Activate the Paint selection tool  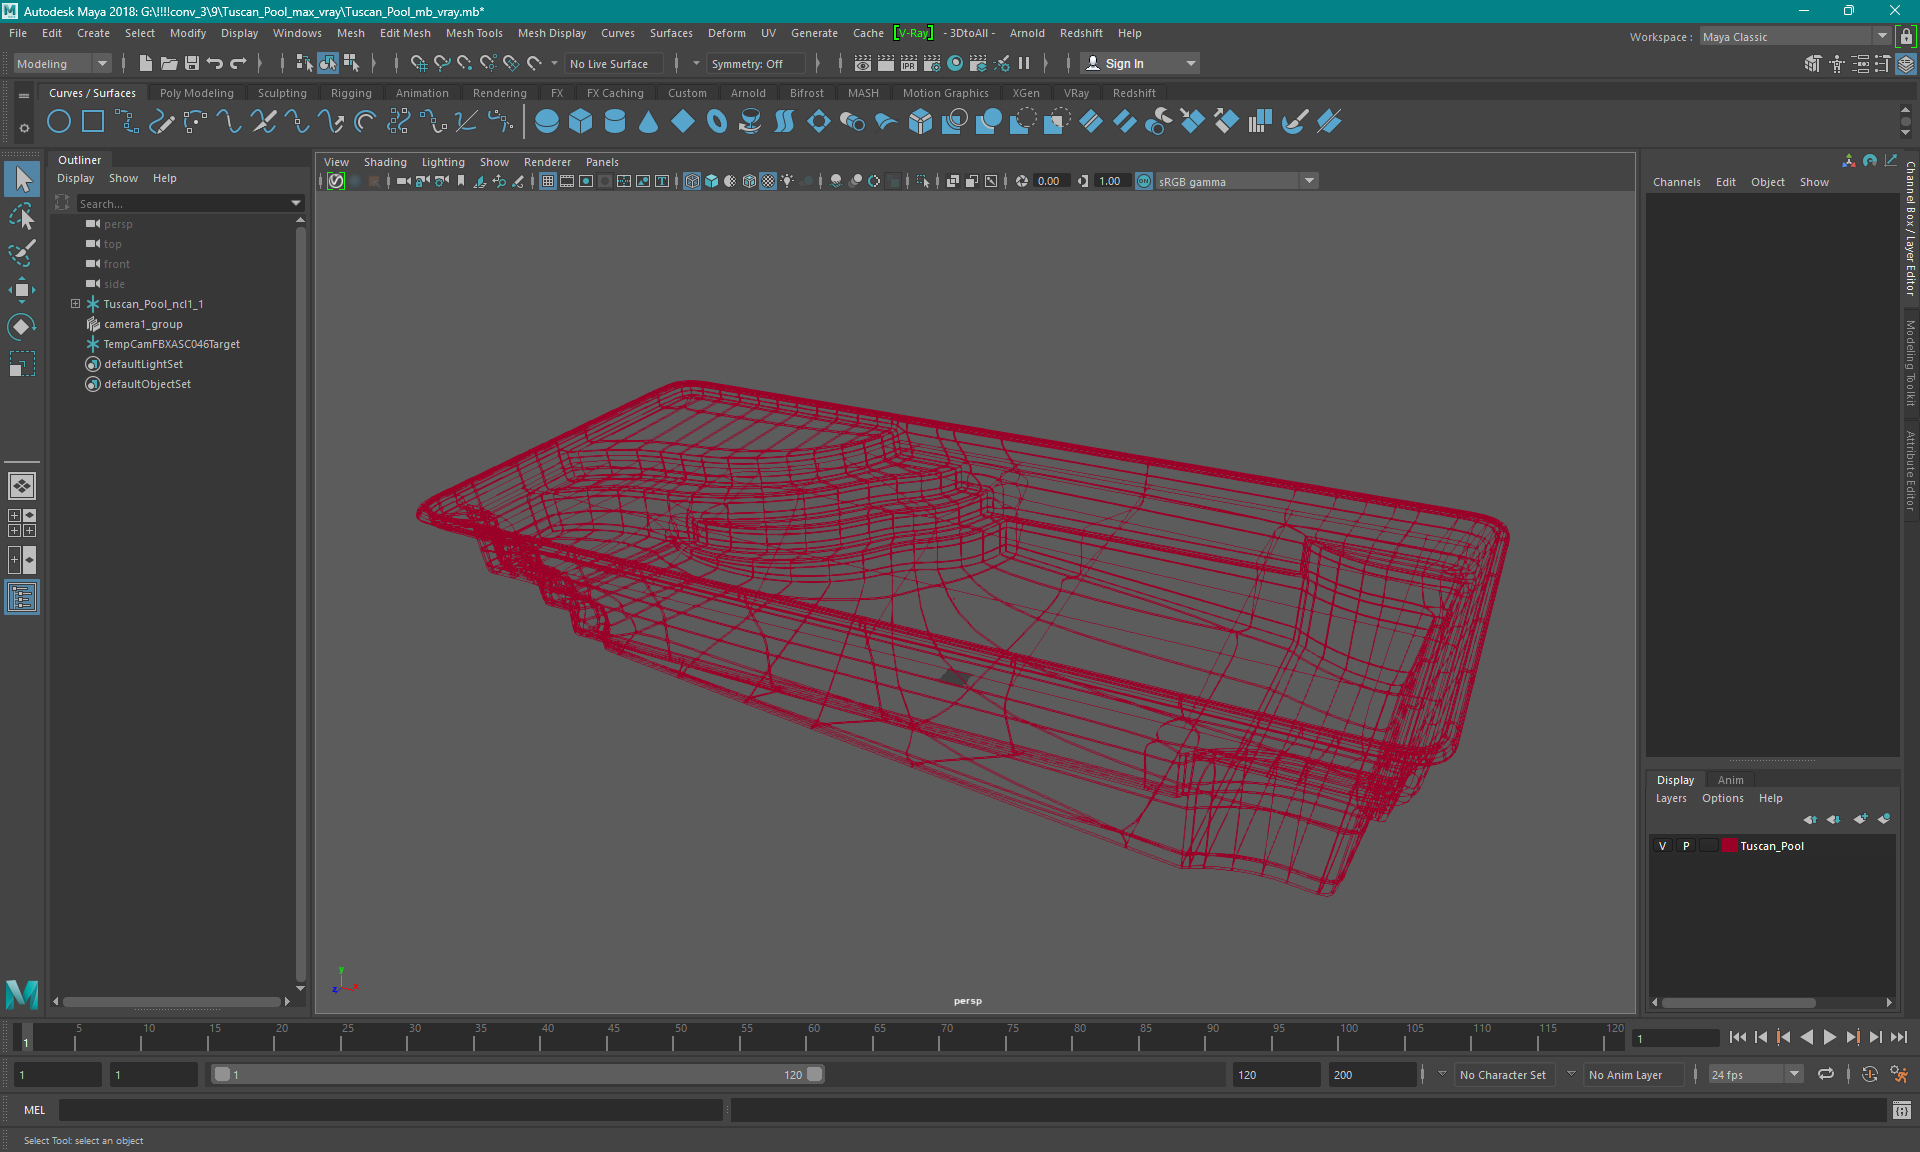coord(22,253)
